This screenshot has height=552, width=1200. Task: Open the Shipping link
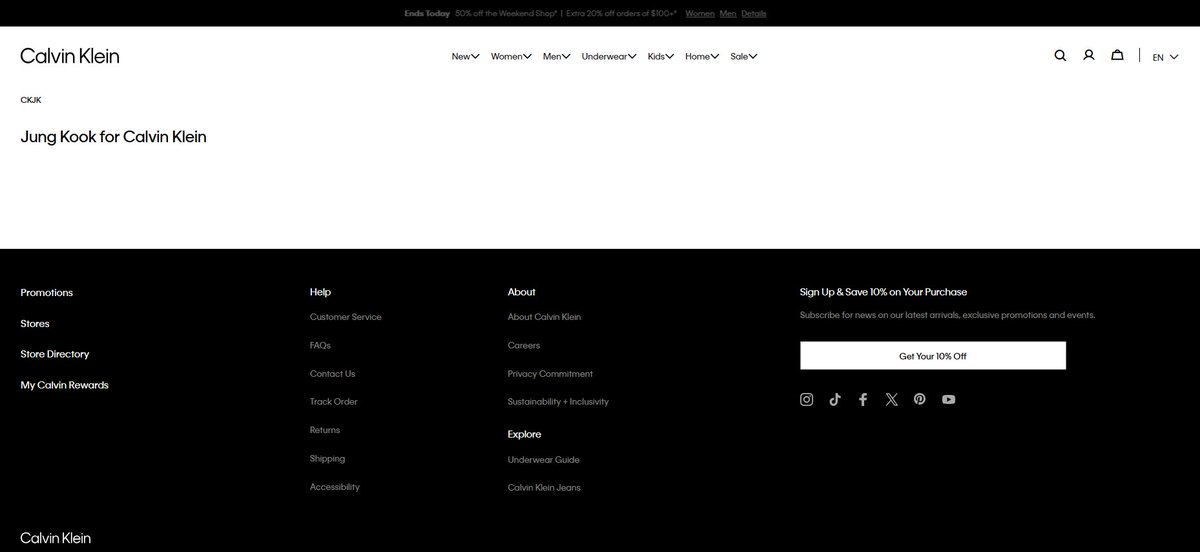tap(328, 459)
